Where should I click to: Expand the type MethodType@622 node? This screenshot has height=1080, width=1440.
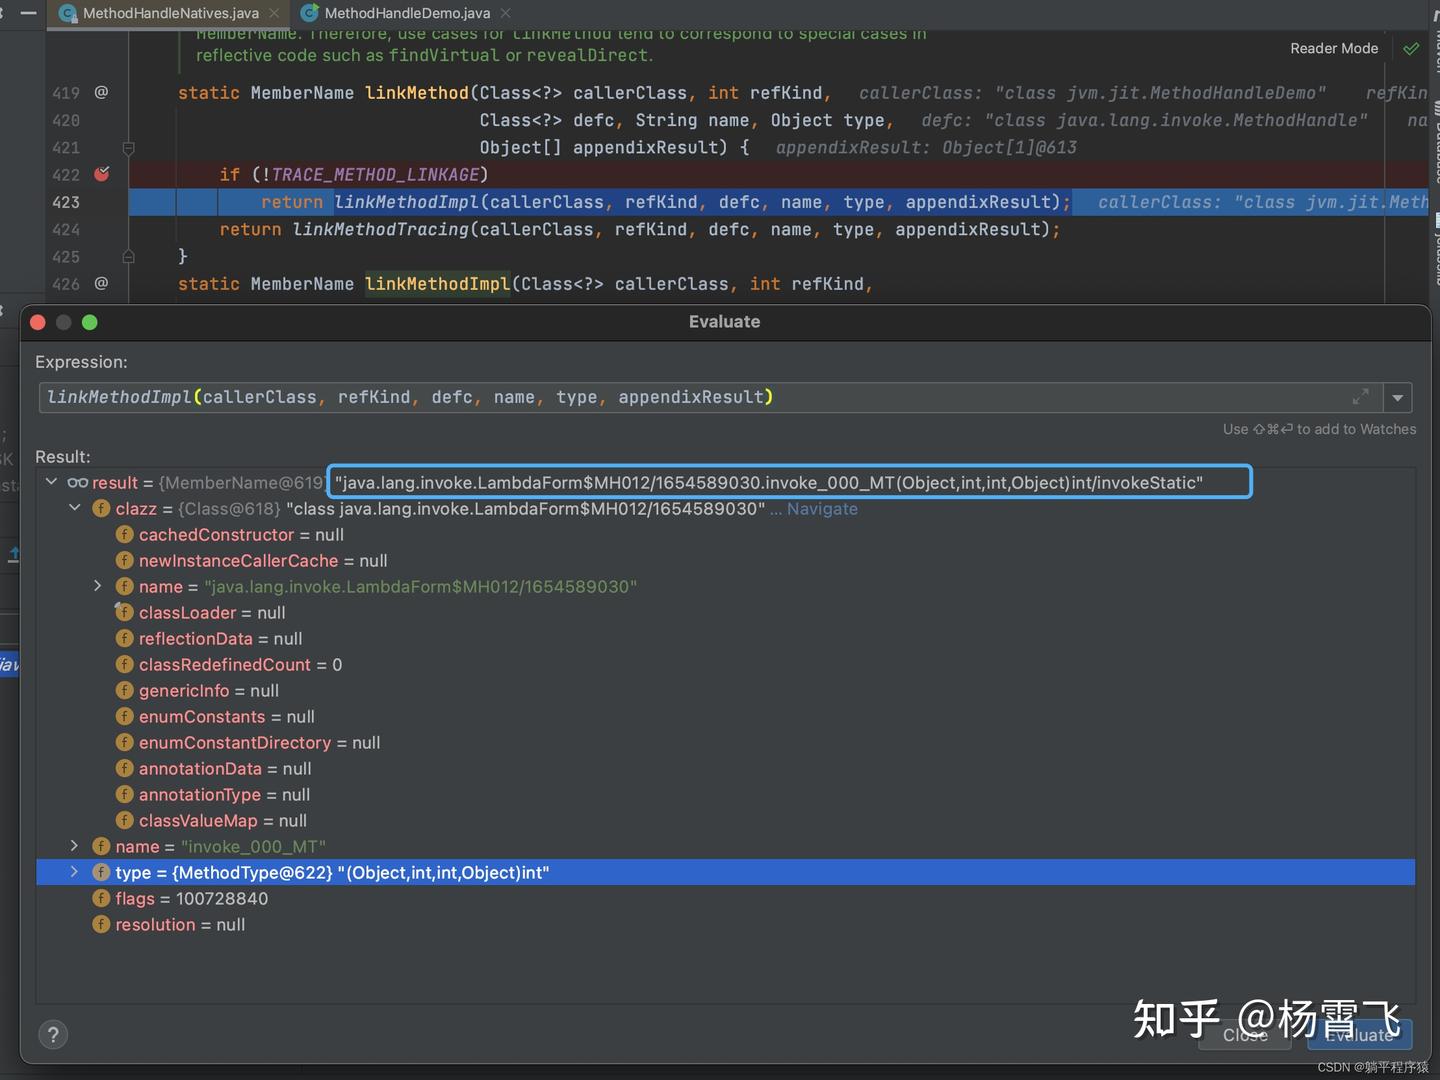[74, 872]
